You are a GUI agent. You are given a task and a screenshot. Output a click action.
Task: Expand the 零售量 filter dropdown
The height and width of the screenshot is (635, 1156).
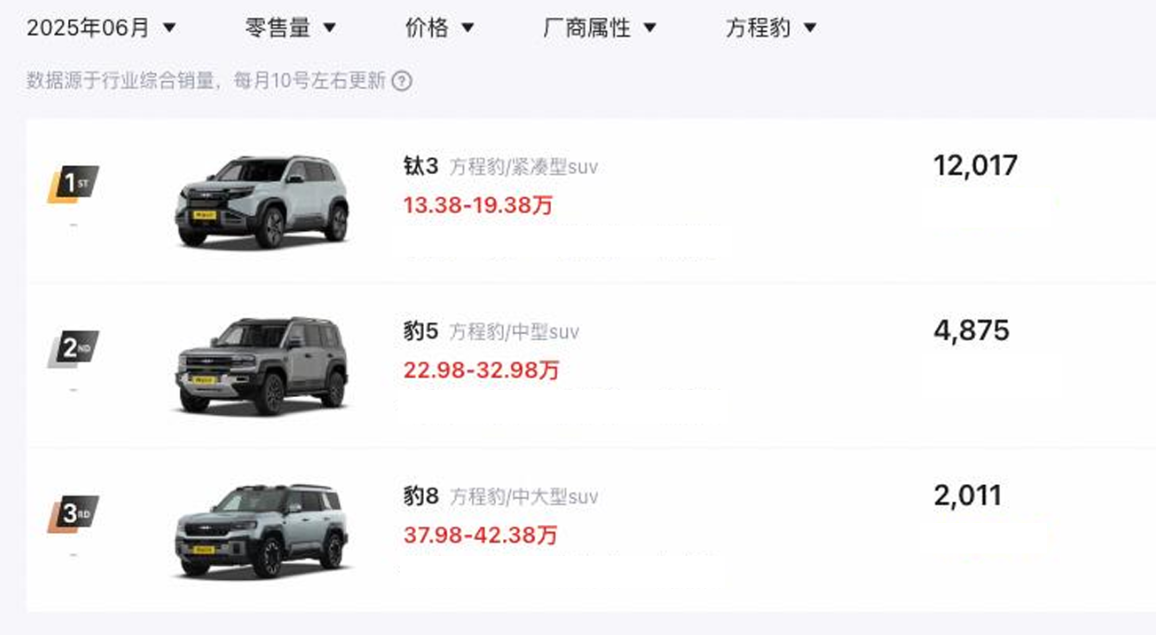click(290, 28)
